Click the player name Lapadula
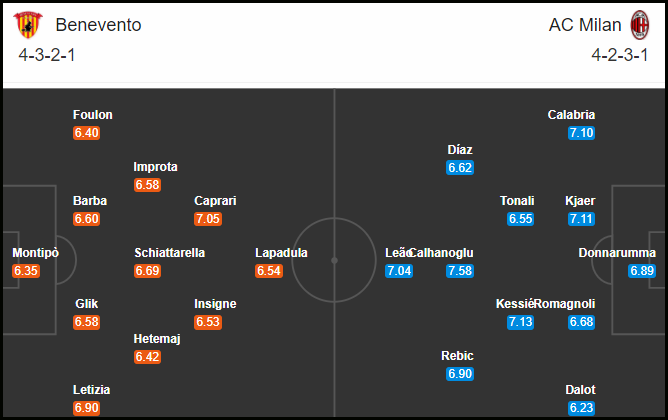Screen dimensions: 668x420 281,253
